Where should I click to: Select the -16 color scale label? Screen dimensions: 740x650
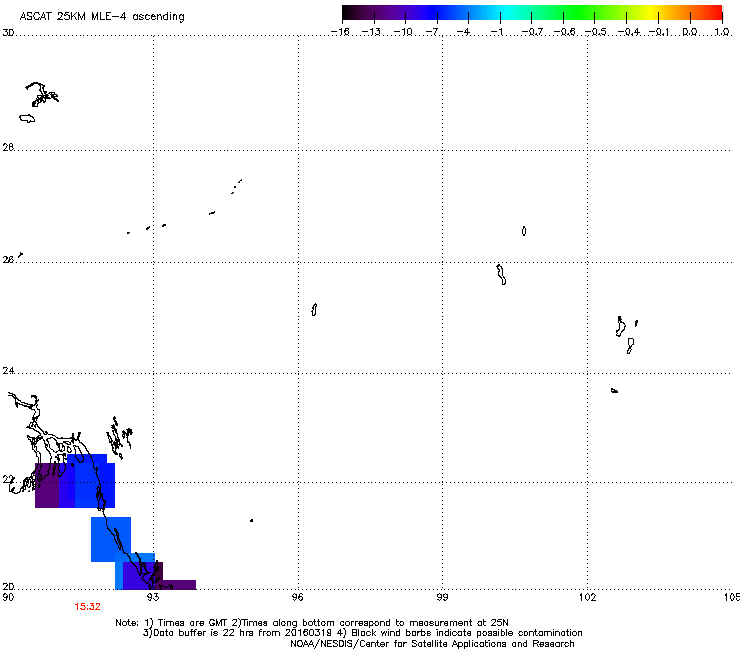[x=340, y=32]
